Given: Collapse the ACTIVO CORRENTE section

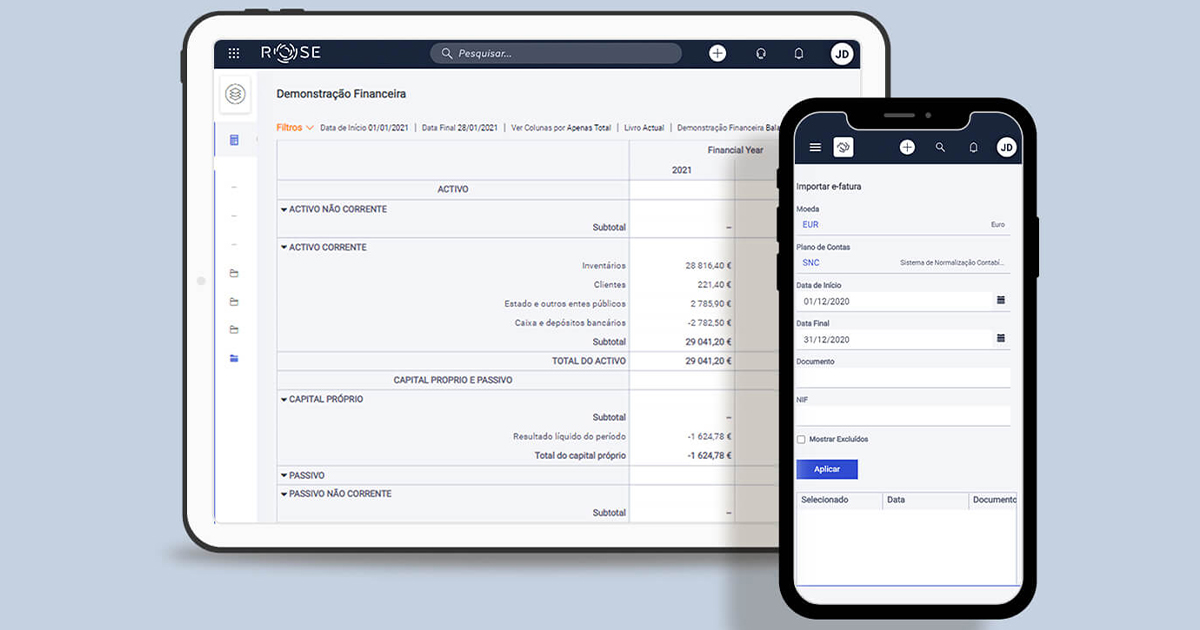Looking at the screenshot, I should click(284, 248).
